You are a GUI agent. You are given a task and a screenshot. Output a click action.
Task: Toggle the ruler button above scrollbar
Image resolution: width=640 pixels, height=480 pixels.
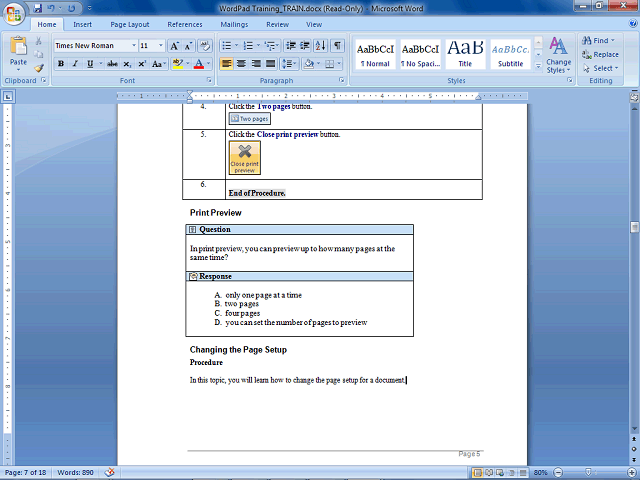tap(634, 97)
